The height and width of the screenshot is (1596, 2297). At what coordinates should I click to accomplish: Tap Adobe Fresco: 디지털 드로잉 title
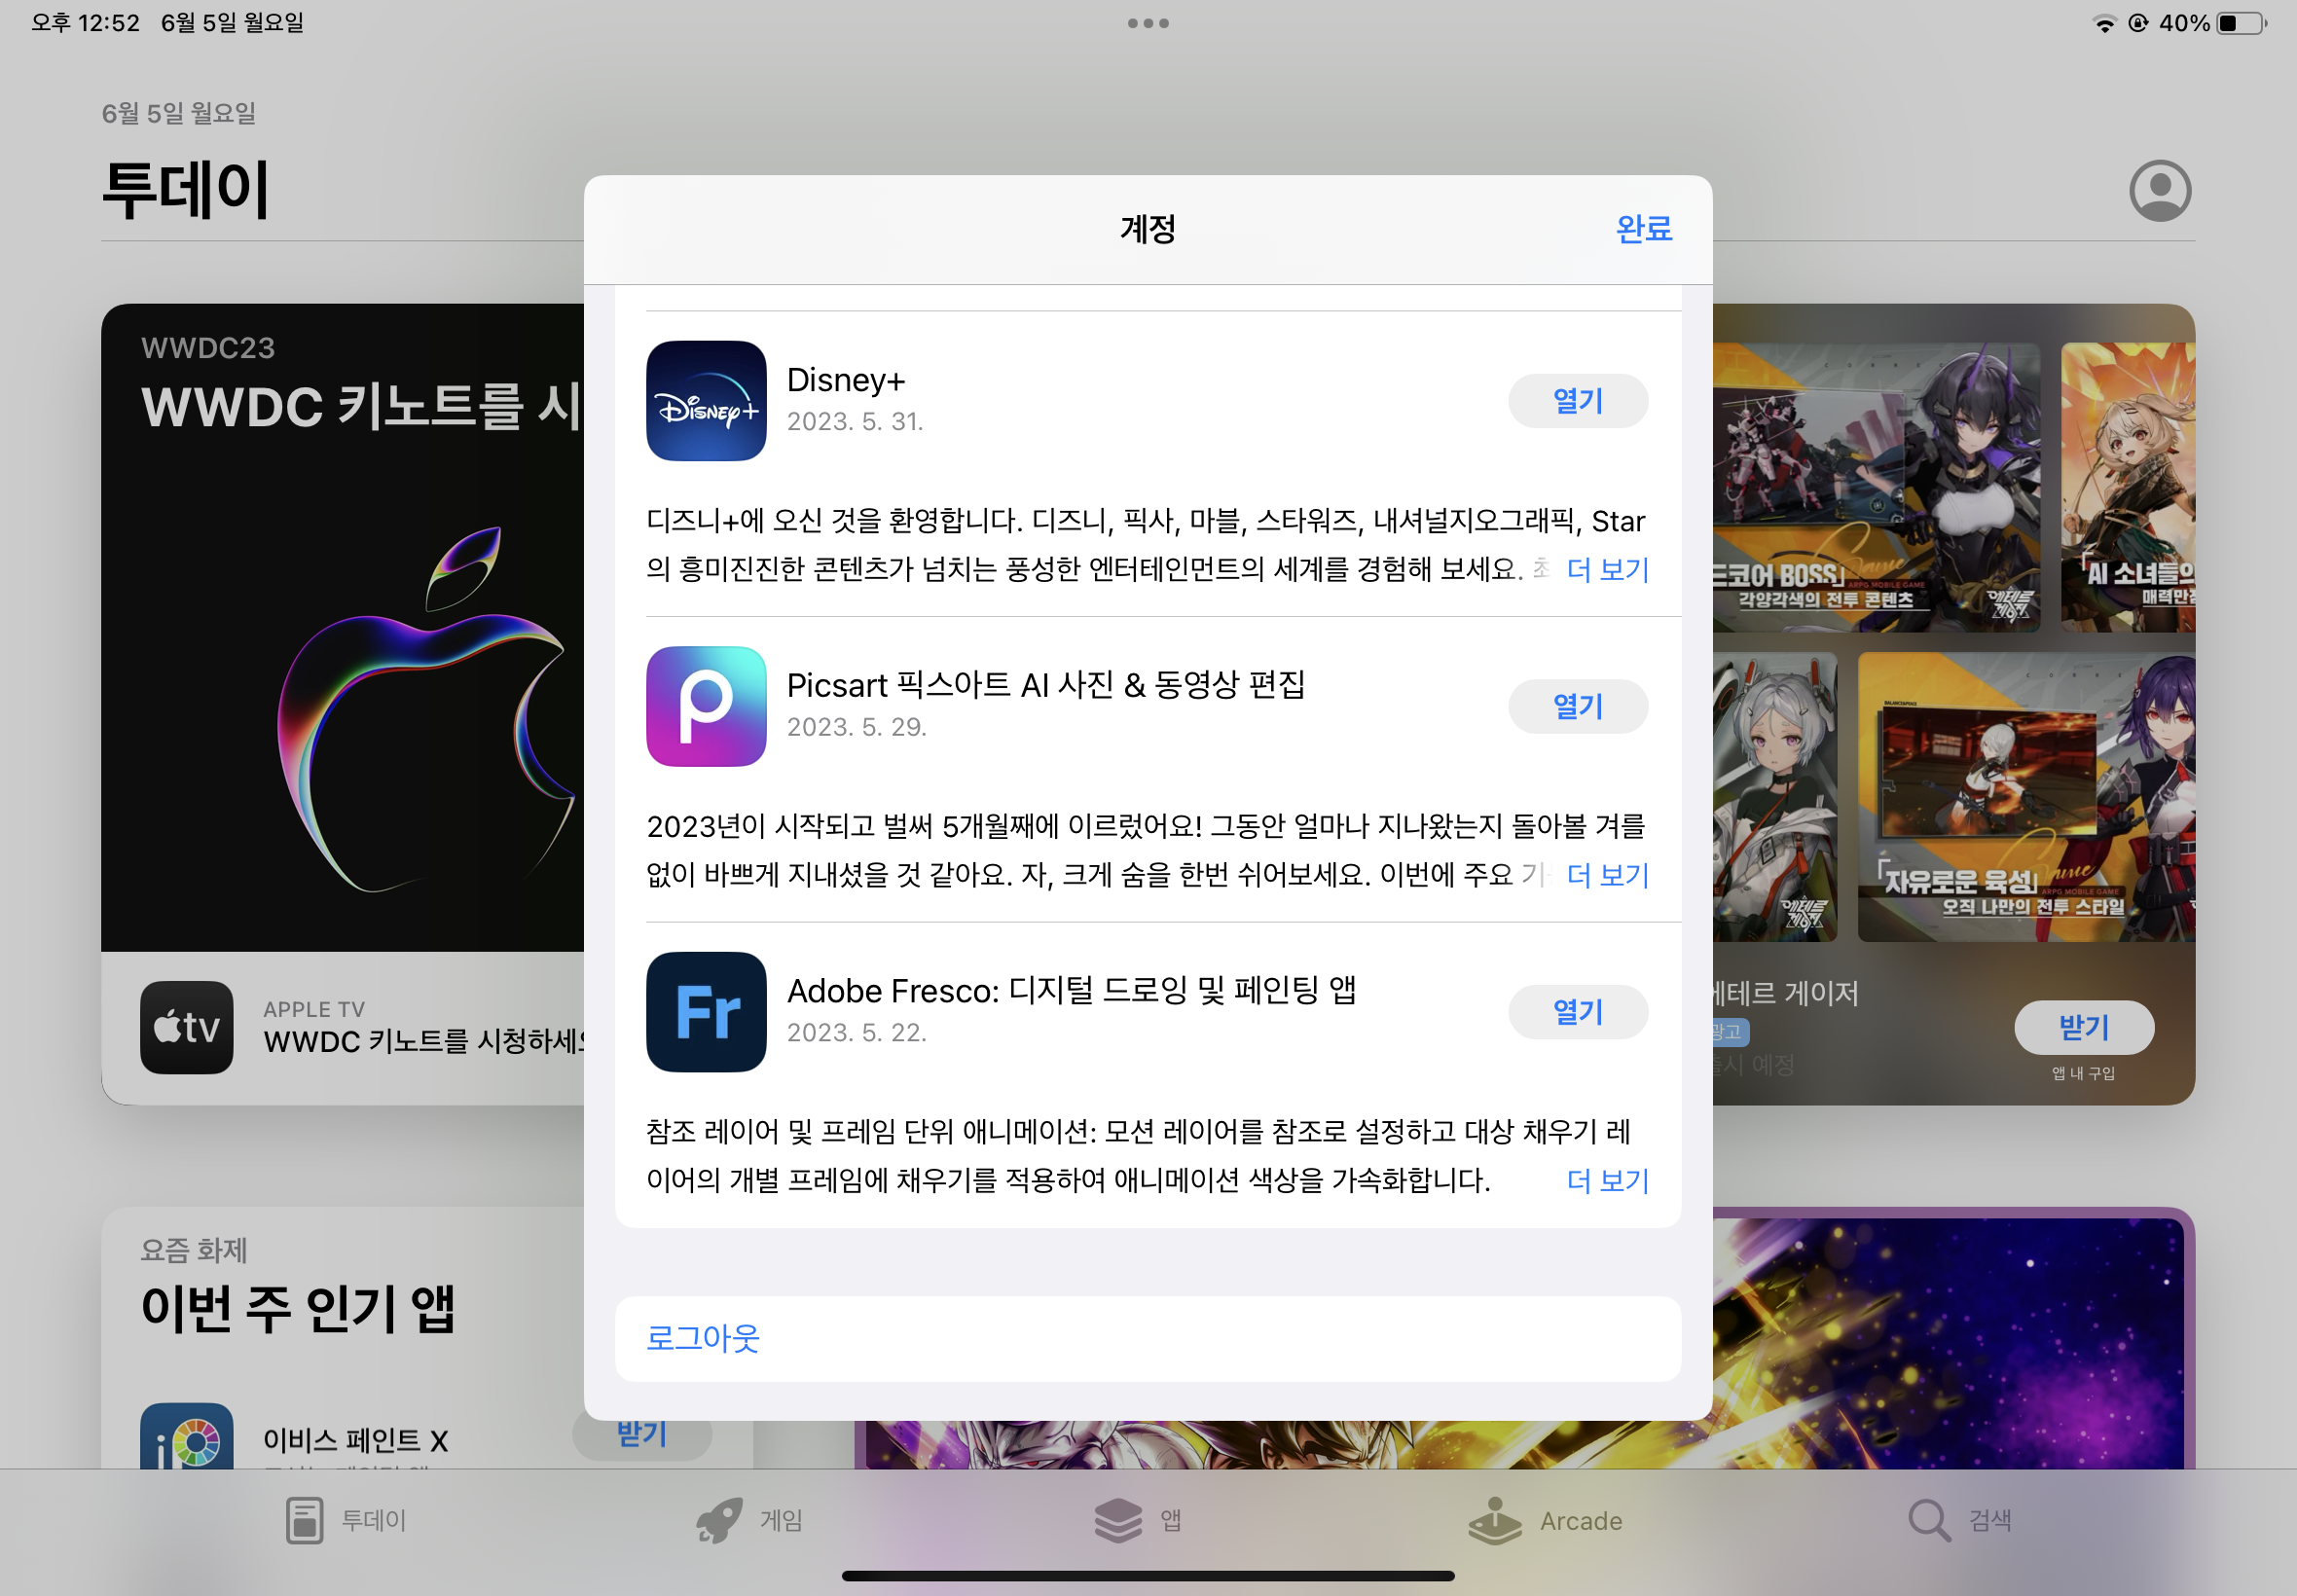click(1071, 990)
